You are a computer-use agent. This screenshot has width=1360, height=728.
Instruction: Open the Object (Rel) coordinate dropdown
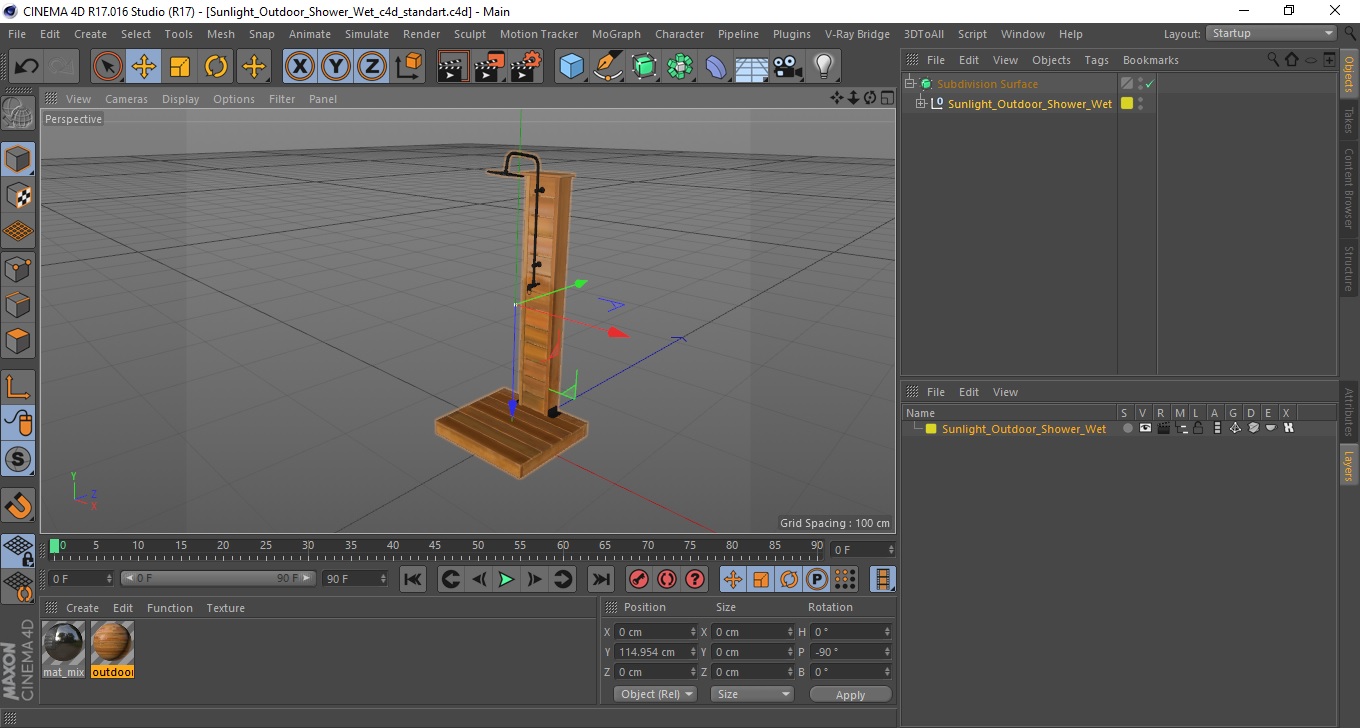coord(655,694)
